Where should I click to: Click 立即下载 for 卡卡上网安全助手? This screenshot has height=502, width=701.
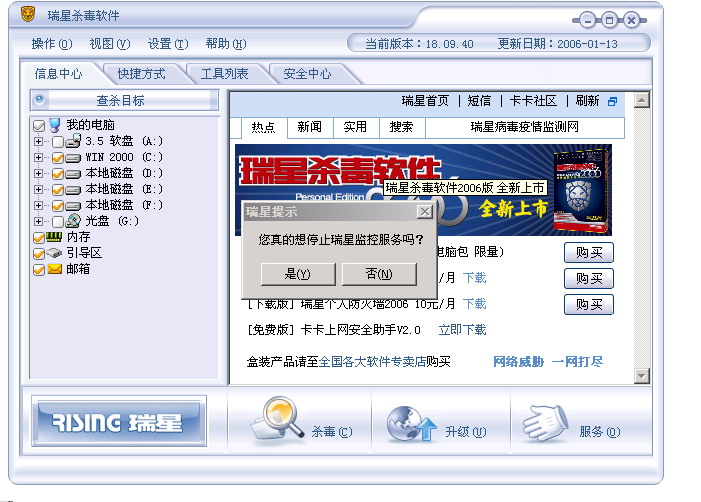pyautogui.click(x=462, y=330)
